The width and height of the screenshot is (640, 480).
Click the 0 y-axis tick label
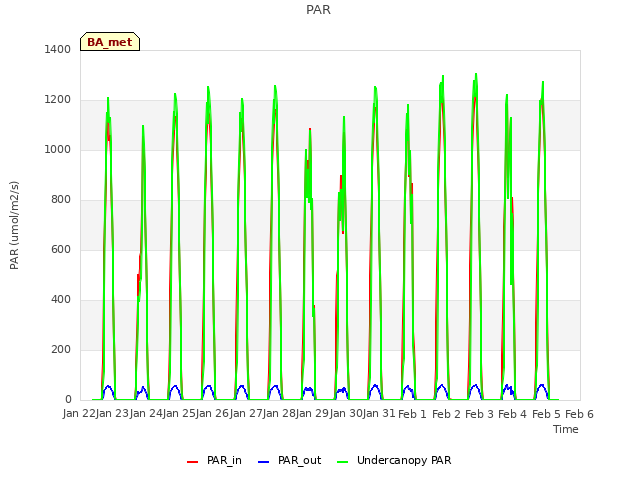[68, 399]
